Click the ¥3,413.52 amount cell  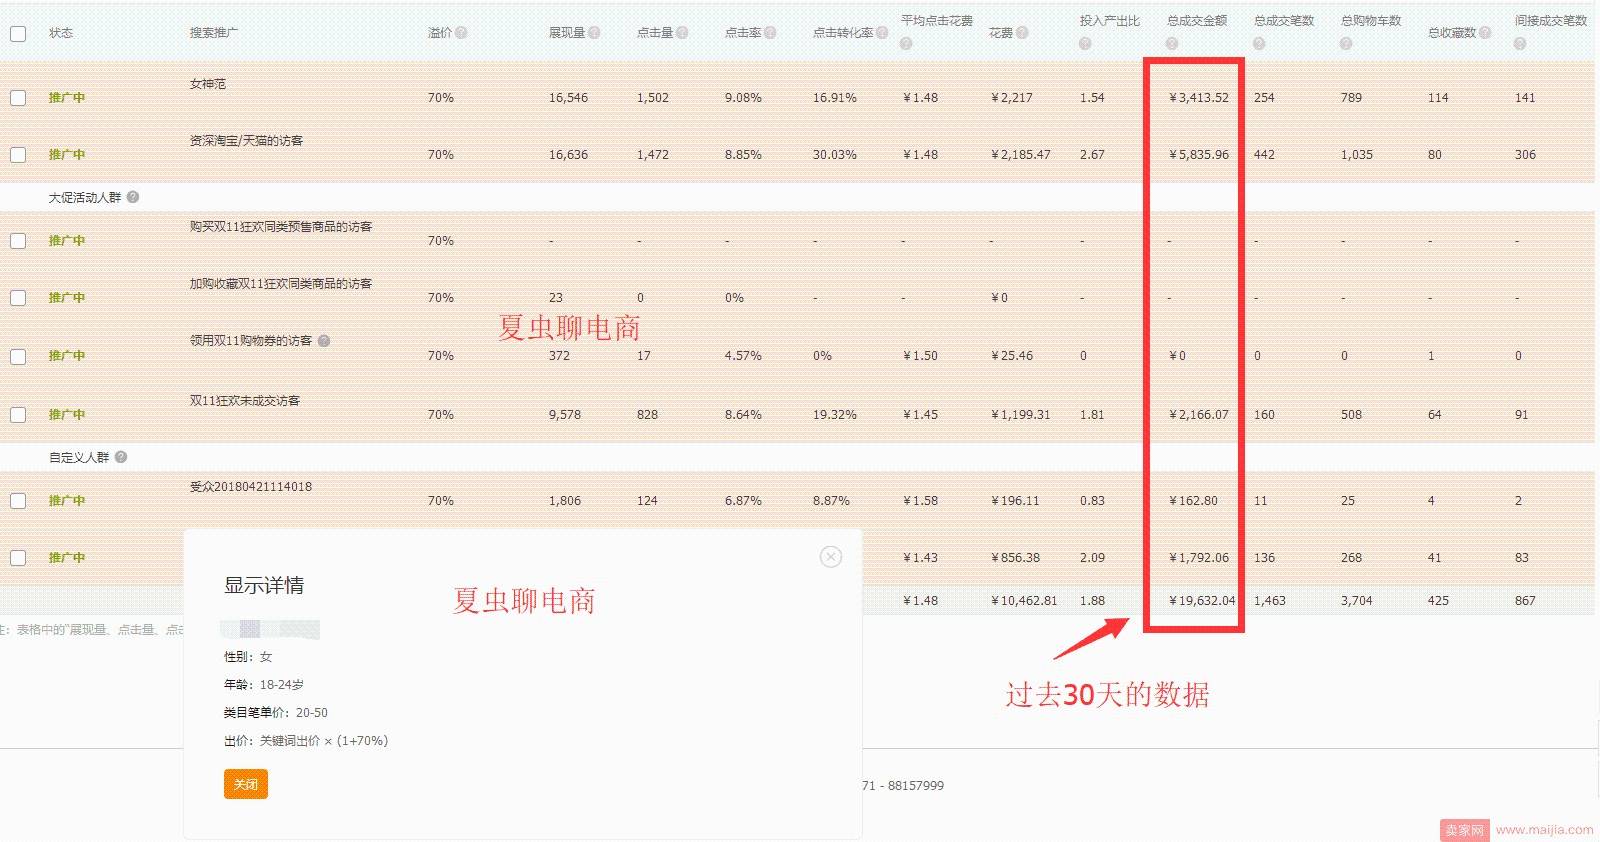[1199, 98]
